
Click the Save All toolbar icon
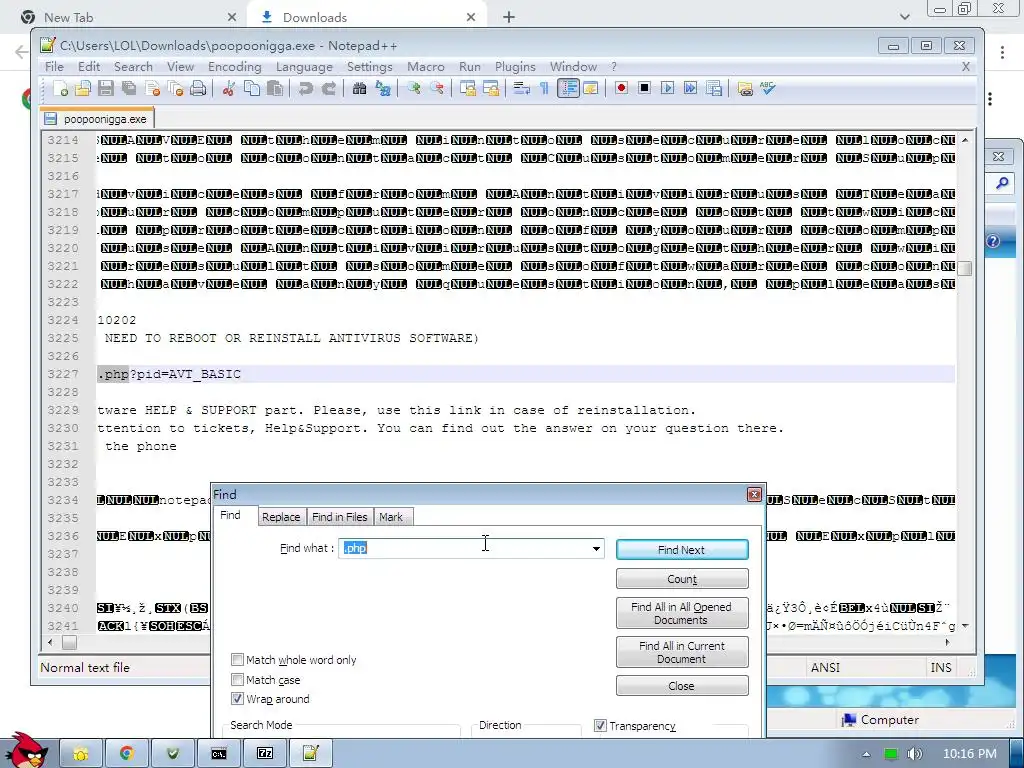pyautogui.click(x=129, y=88)
